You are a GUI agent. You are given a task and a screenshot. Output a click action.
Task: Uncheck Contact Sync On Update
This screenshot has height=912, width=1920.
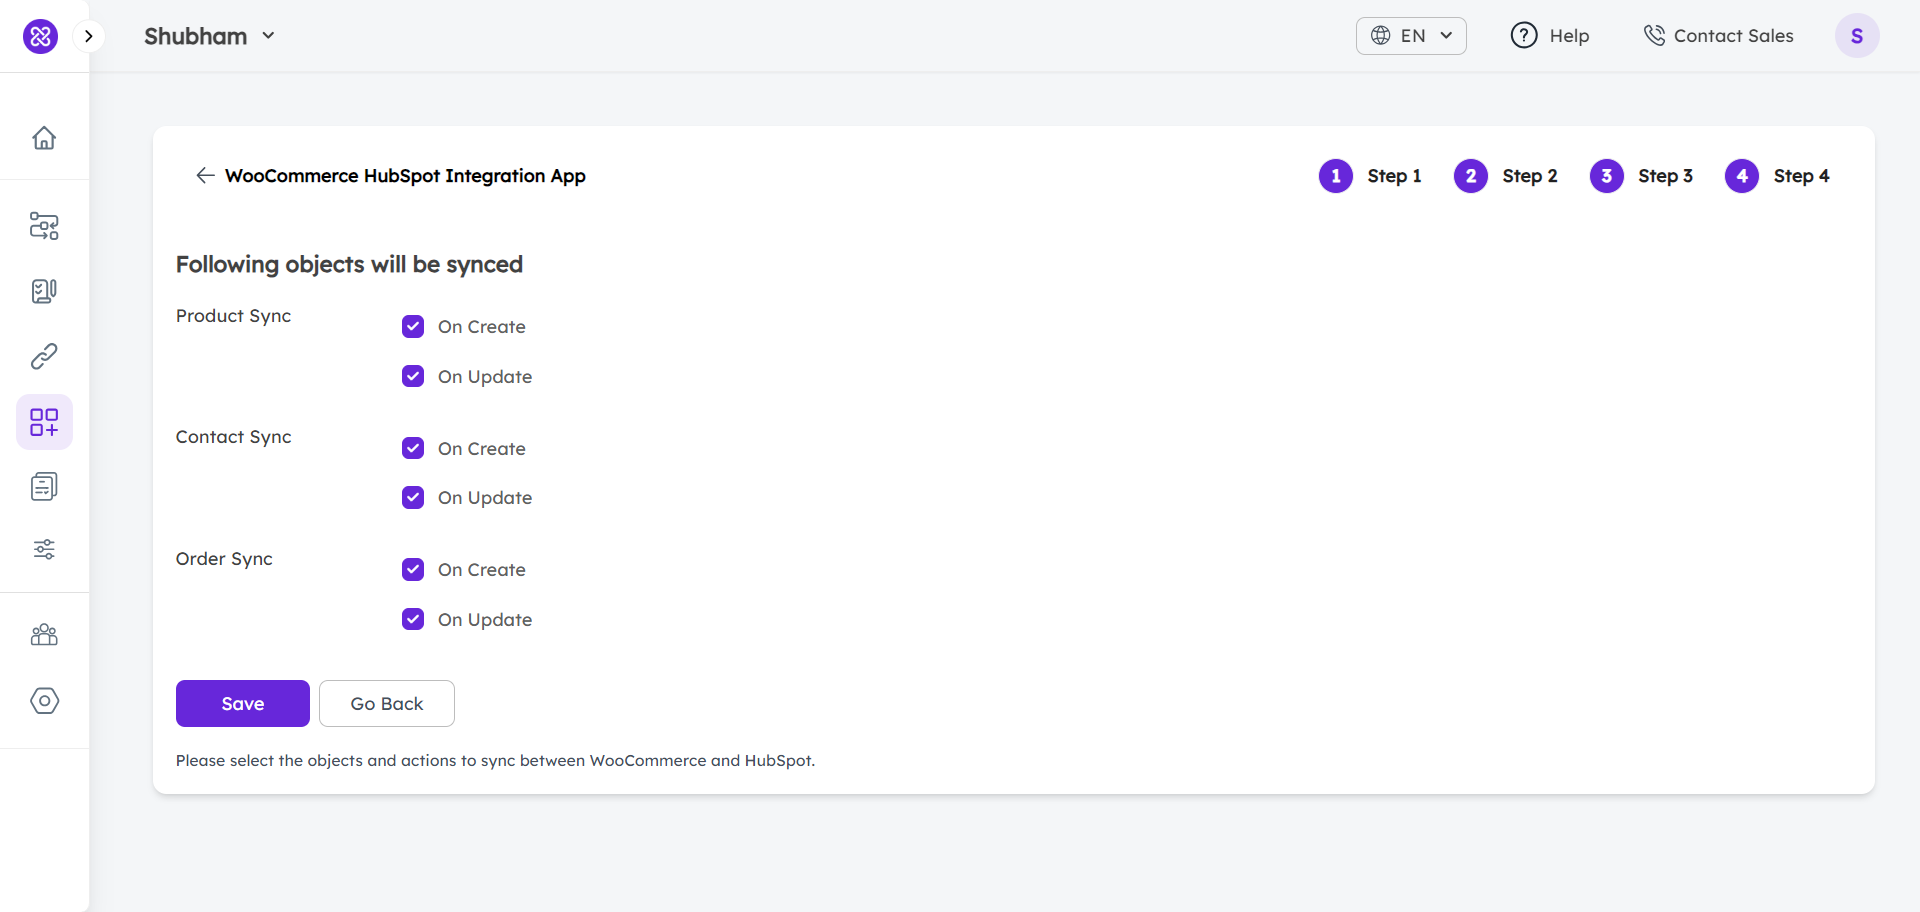(x=413, y=497)
